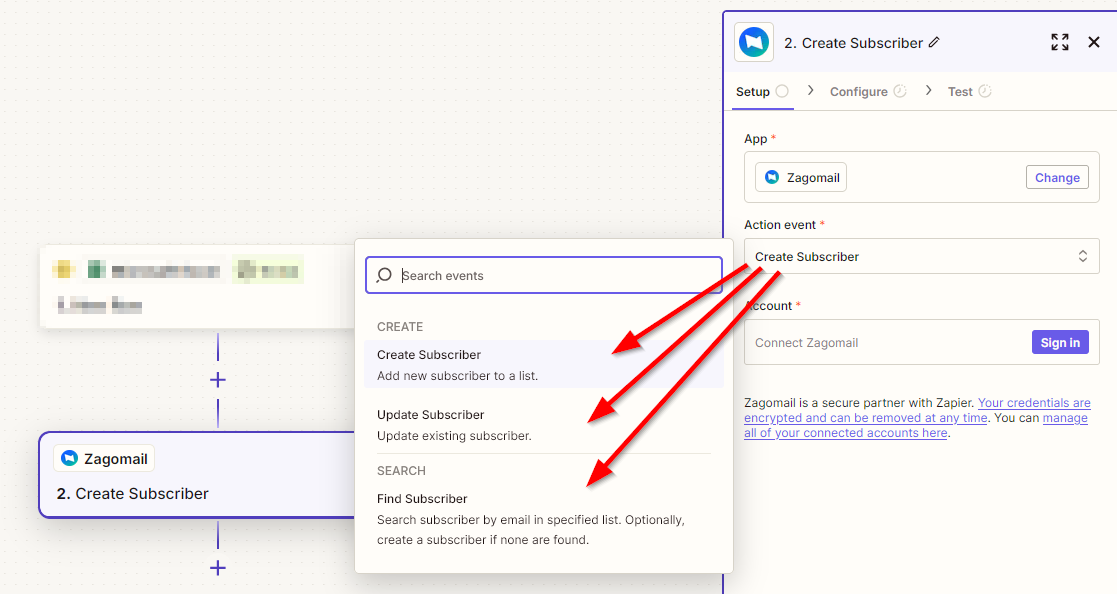
Task: Click the status circle beside Setup
Action: (x=782, y=91)
